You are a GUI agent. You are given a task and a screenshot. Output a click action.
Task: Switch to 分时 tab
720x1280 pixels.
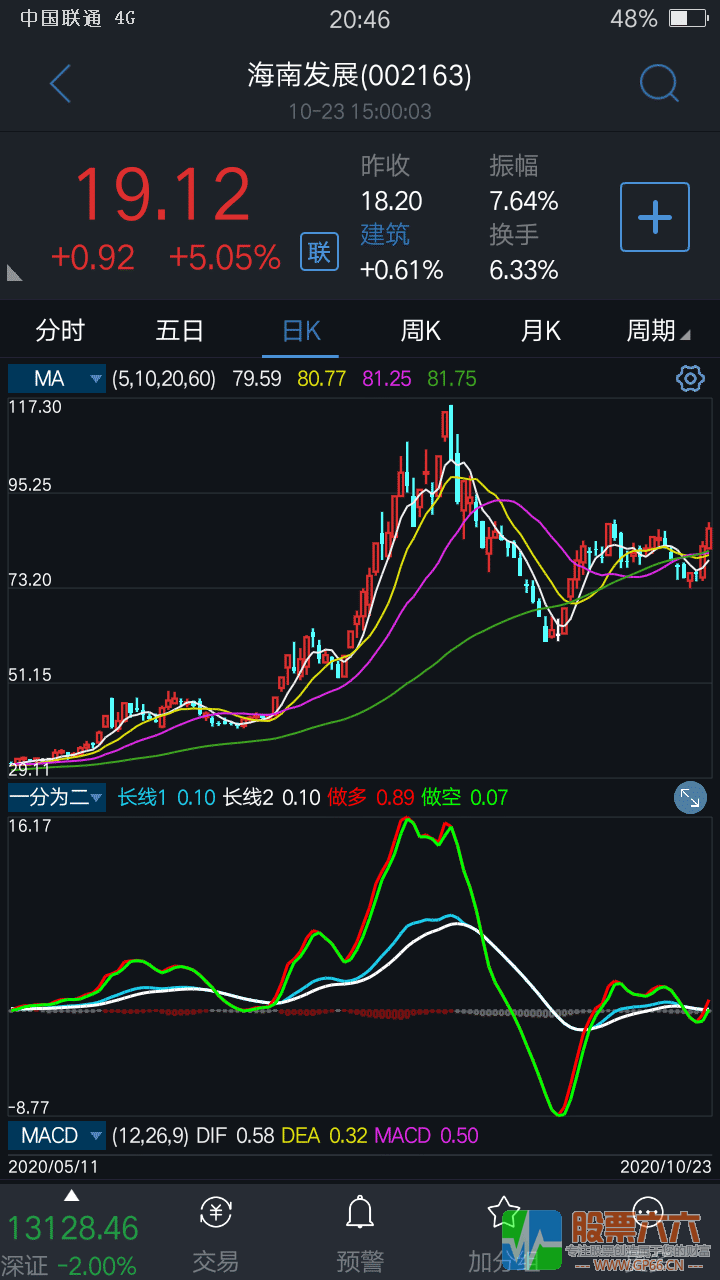click(x=60, y=330)
